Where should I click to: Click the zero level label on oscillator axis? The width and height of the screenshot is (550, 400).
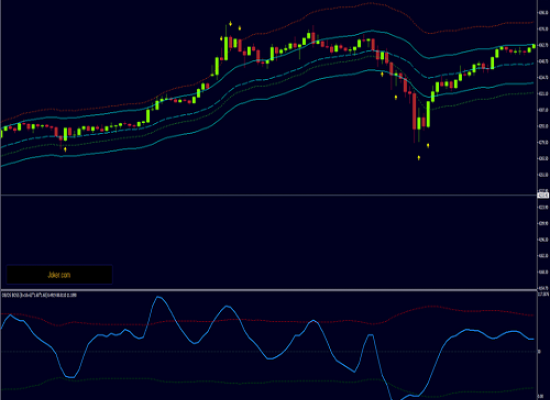539,351
